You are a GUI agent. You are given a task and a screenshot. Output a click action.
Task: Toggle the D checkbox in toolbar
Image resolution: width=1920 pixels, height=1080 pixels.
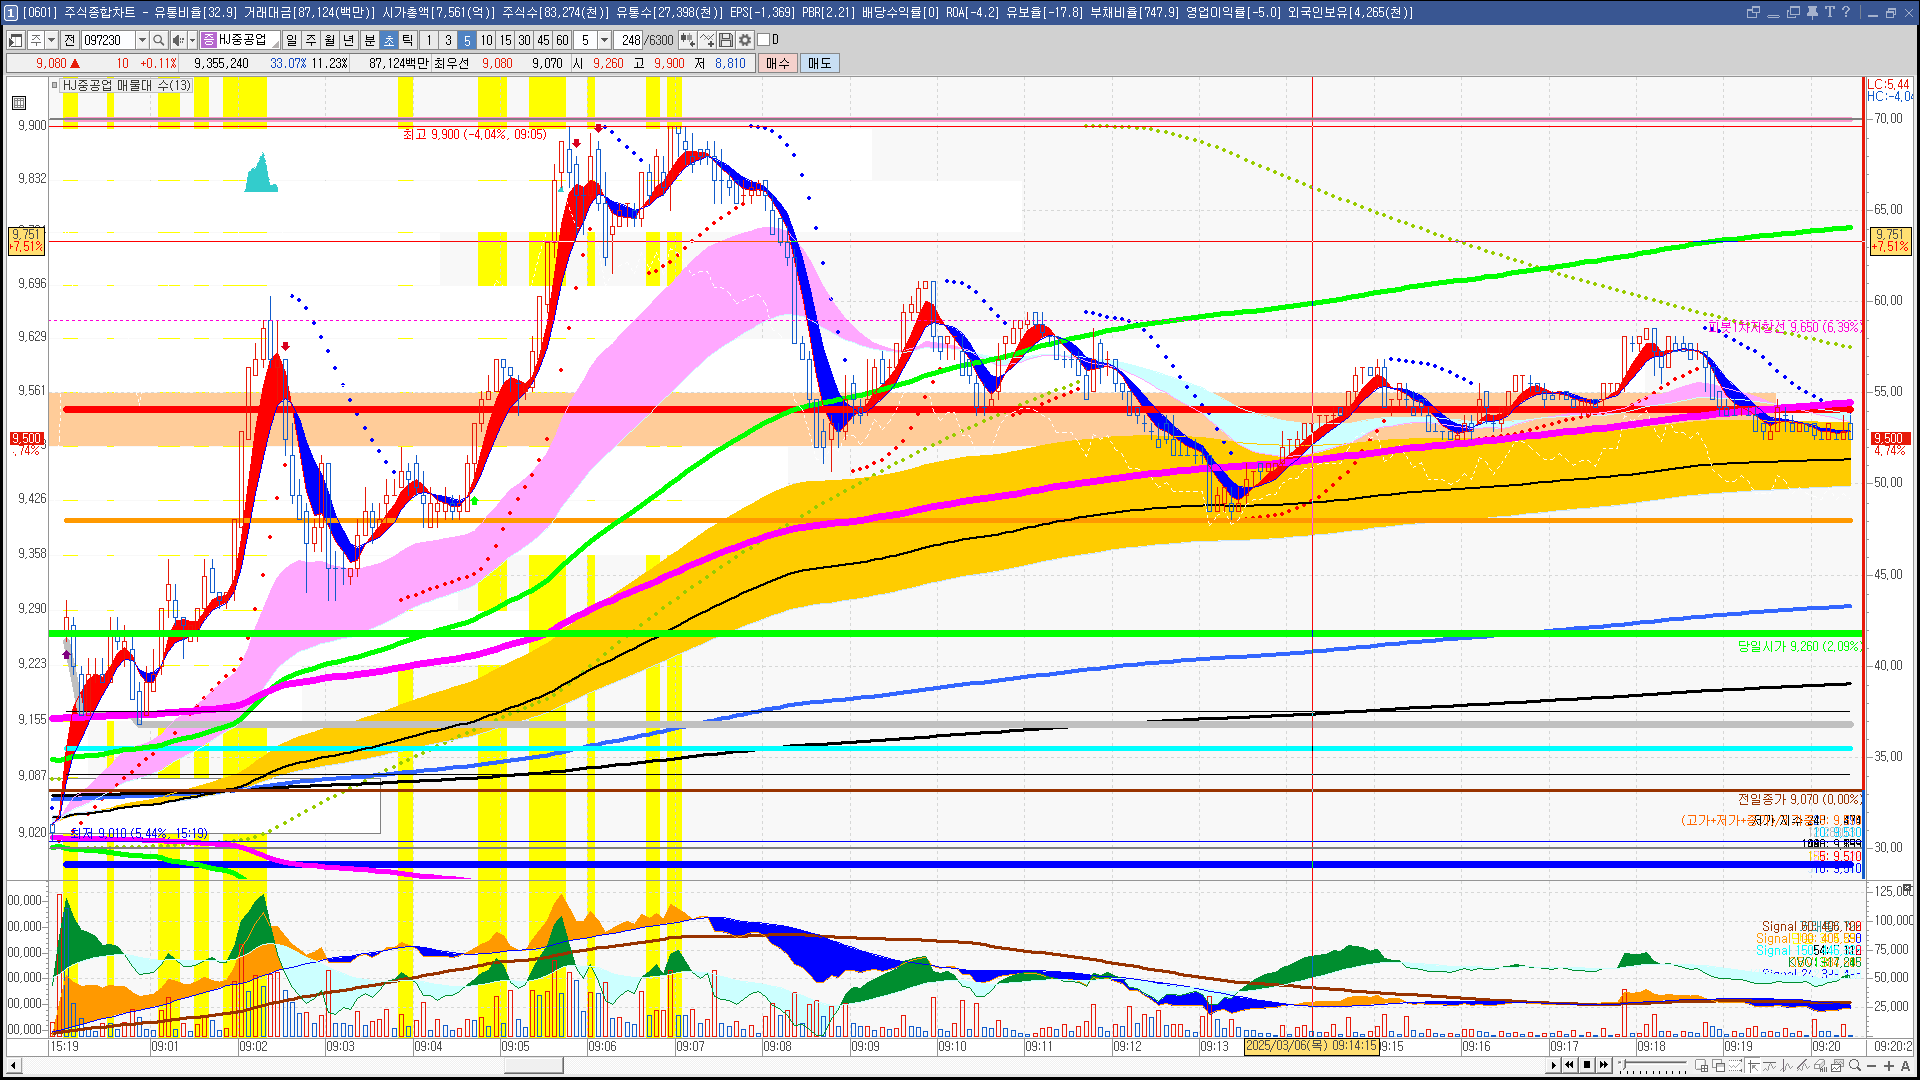pos(764,40)
